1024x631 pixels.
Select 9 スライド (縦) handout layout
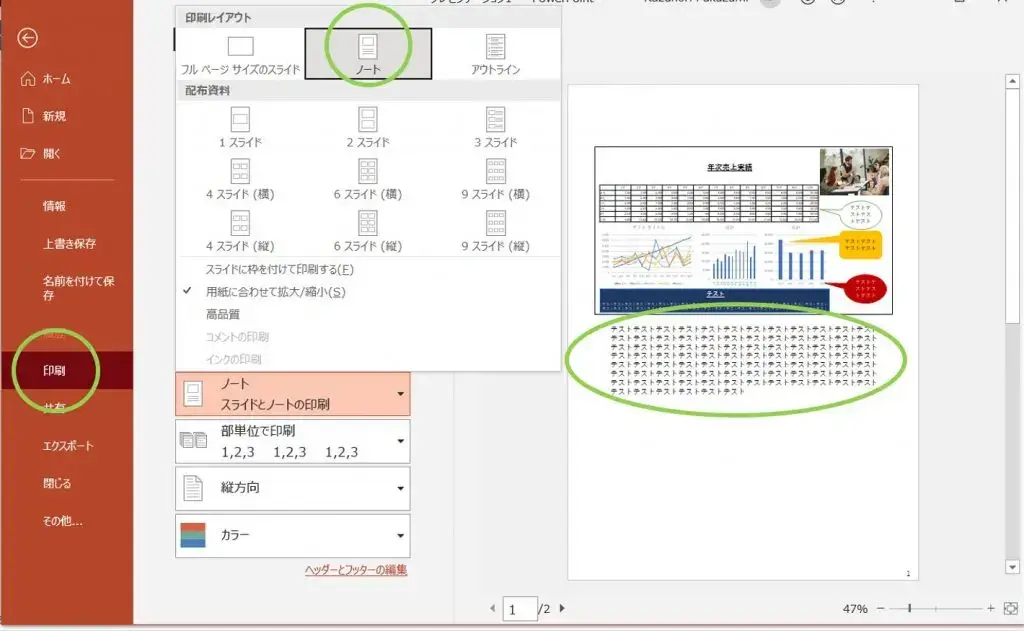click(x=496, y=232)
